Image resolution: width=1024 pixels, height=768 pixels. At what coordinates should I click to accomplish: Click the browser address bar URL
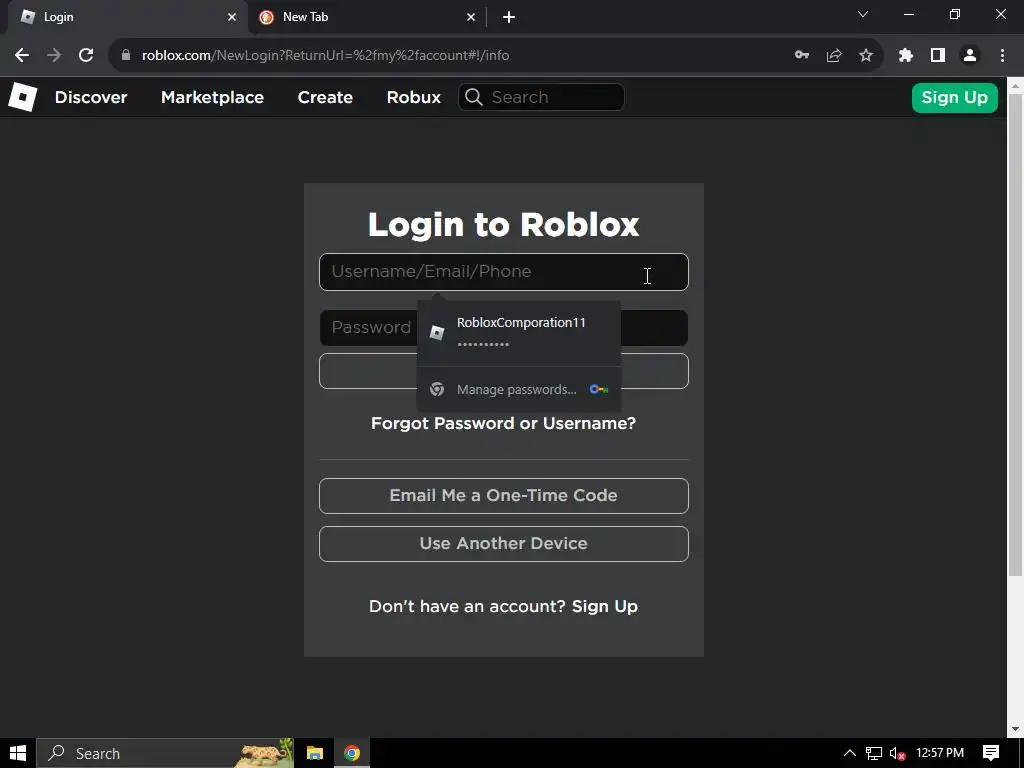pyautogui.click(x=325, y=55)
